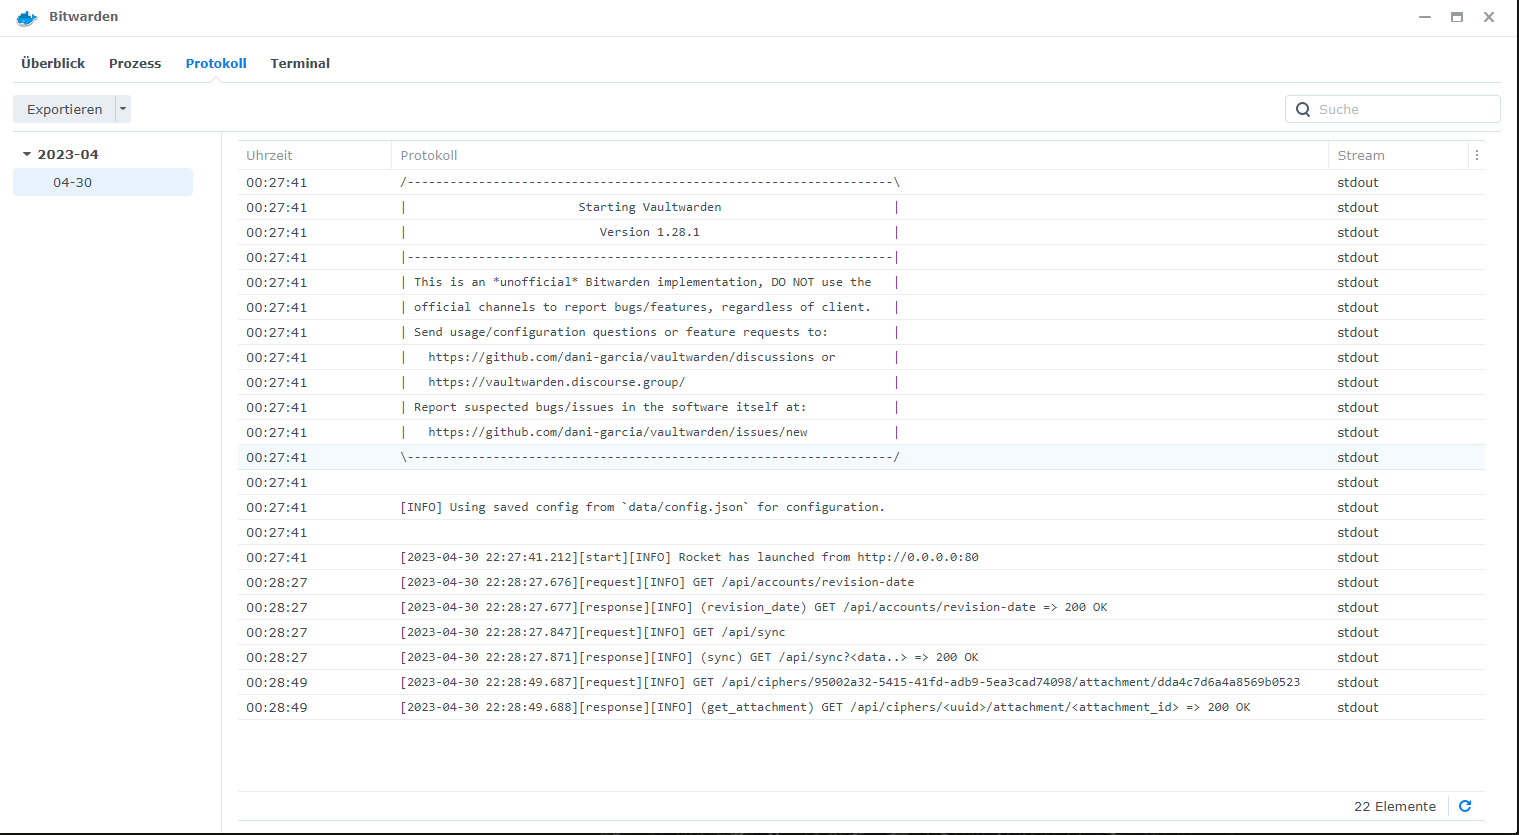Screen dimensions: 1519x835
Task: Open the column settings three-dot icon
Action: pyautogui.click(x=1477, y=155)
